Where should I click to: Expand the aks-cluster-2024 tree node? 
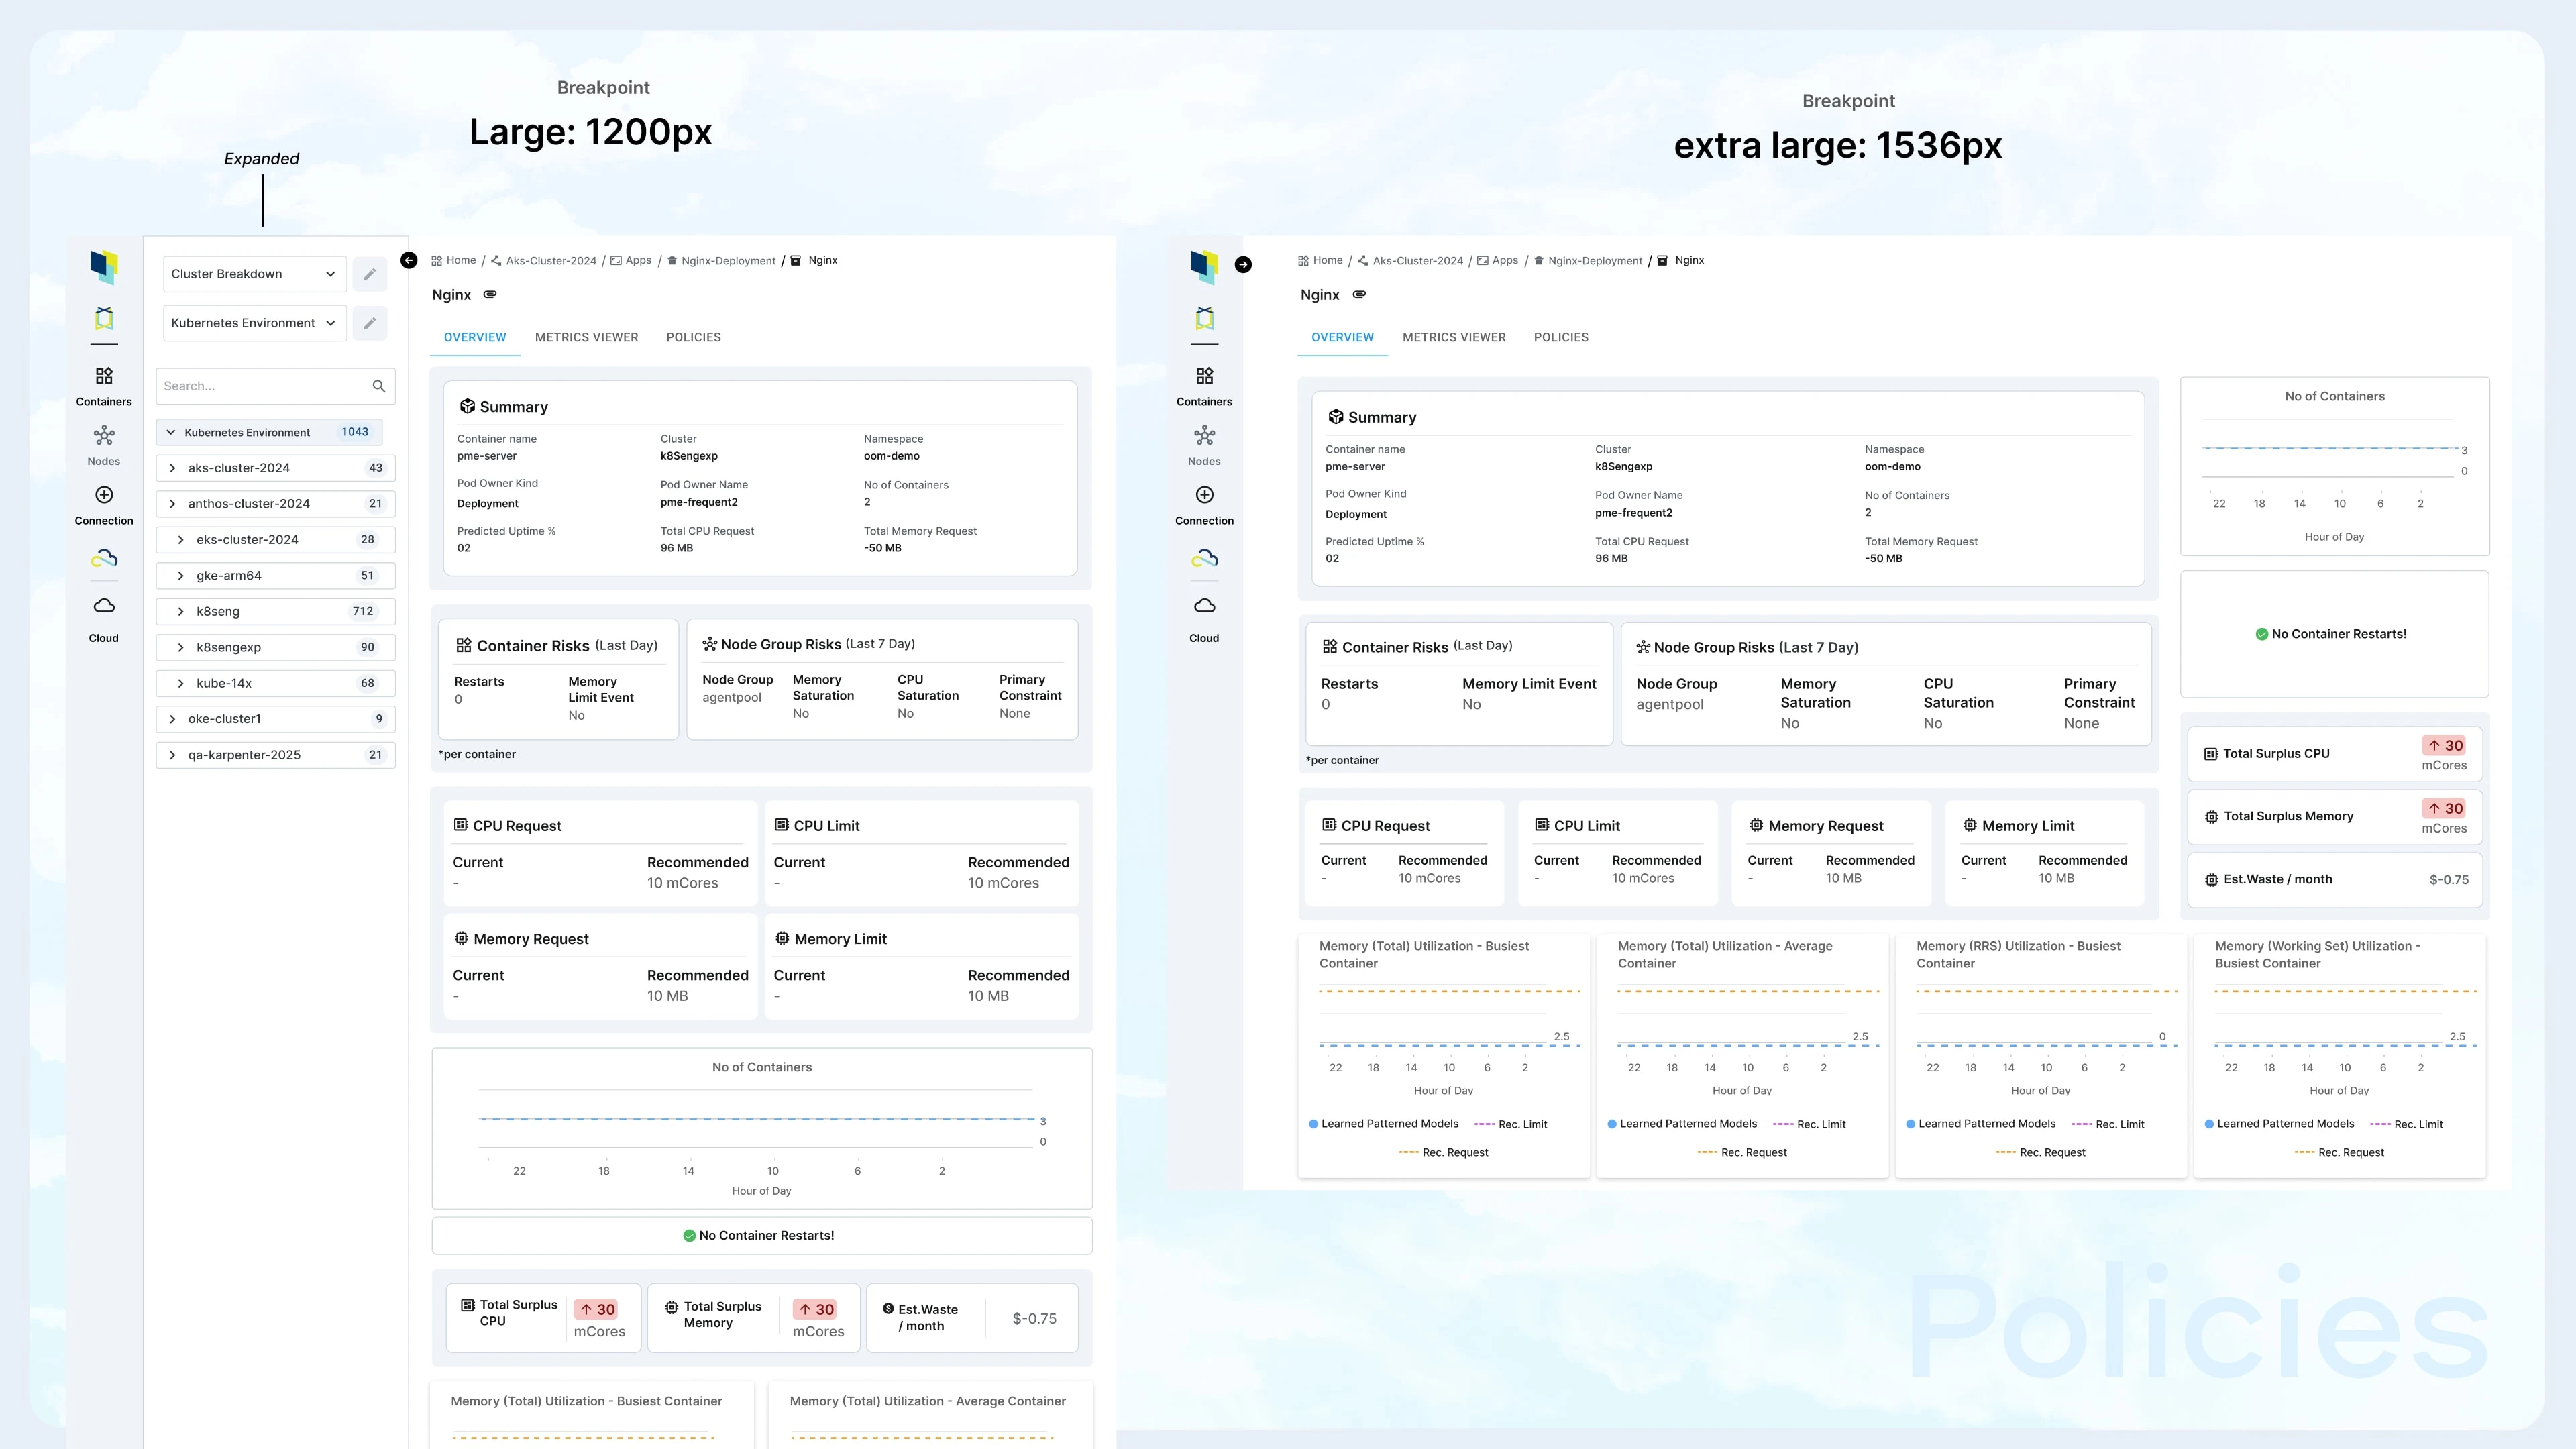pos(173,468)
